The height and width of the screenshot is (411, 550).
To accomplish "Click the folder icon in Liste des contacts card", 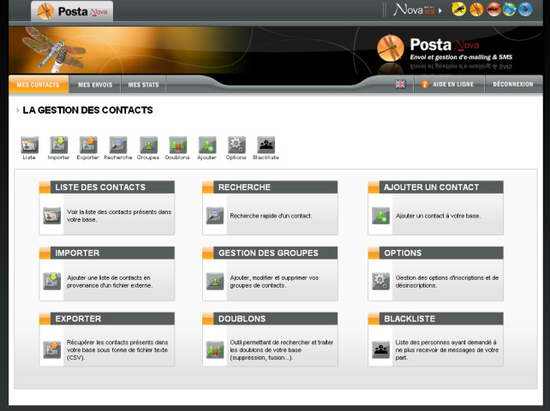I will tap(52, 216).
